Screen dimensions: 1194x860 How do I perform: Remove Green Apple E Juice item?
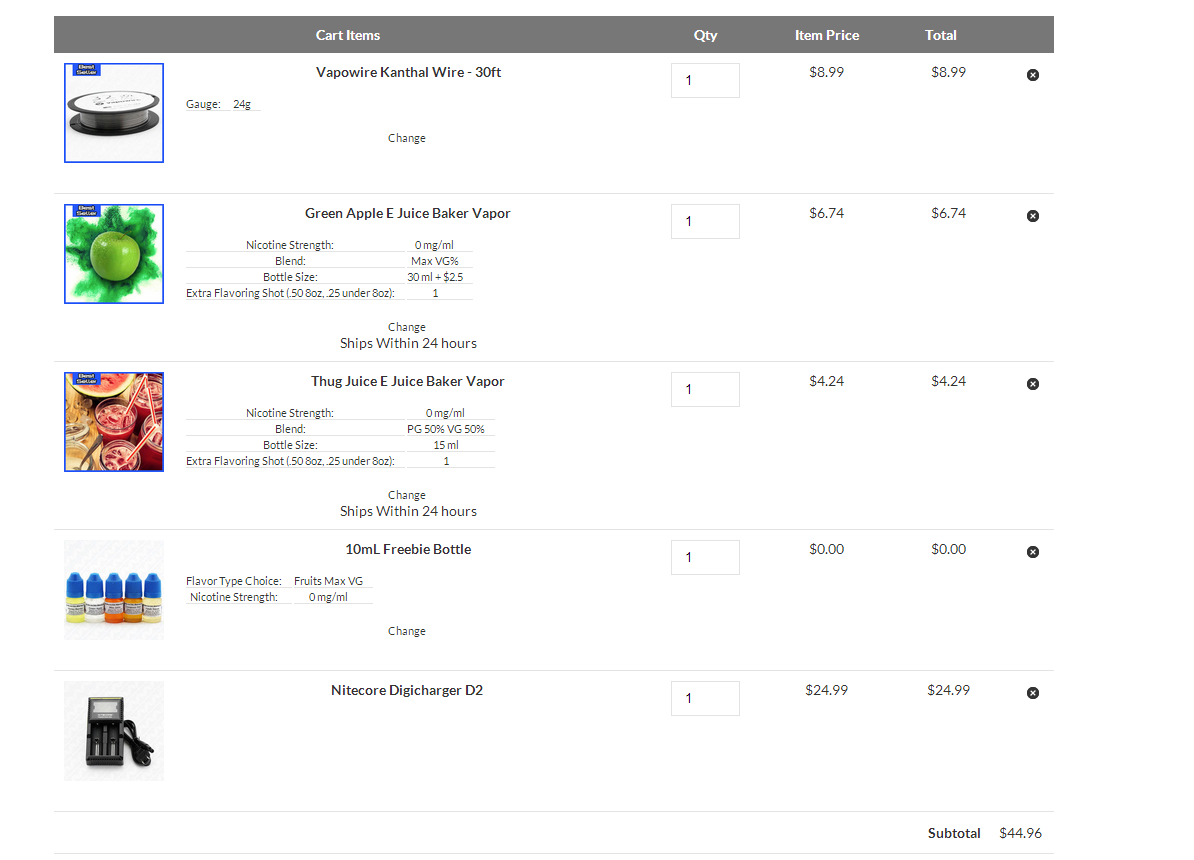(x=1033, y=216)
